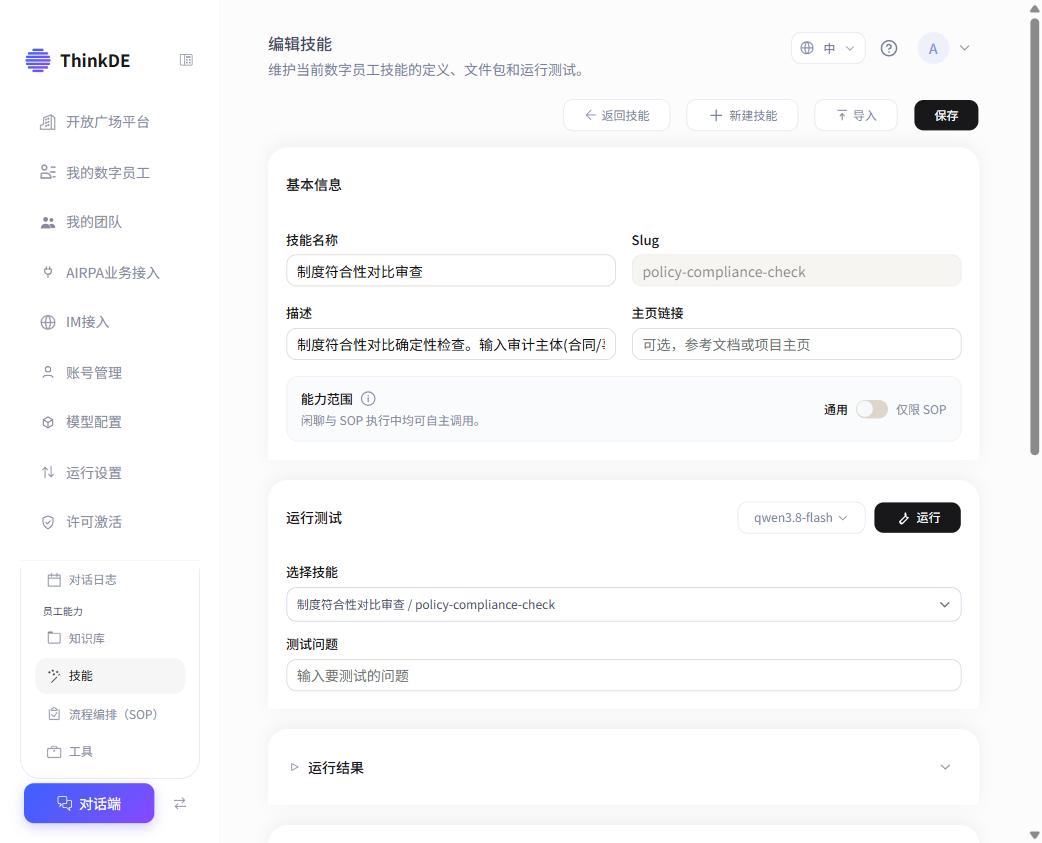Open 许可激活 in sidebar
Image resolution: width=1042 pixels, height=843 pixels.
[x=94, y=522]
